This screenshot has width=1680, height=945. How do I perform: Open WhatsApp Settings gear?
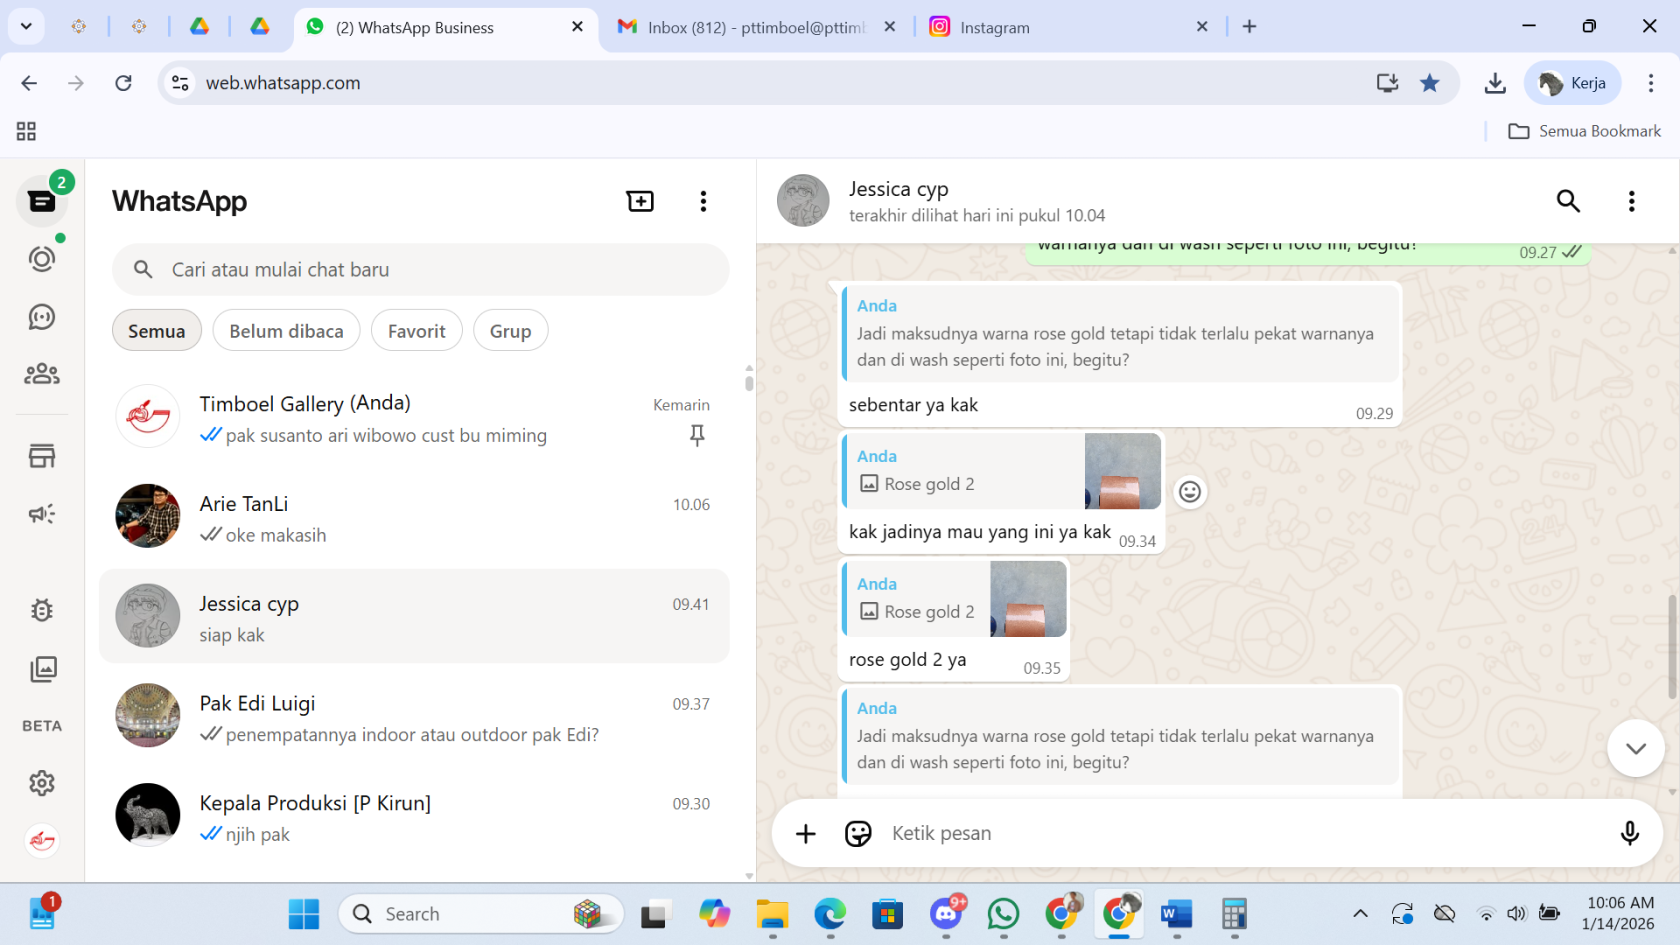tap(42, 783)
